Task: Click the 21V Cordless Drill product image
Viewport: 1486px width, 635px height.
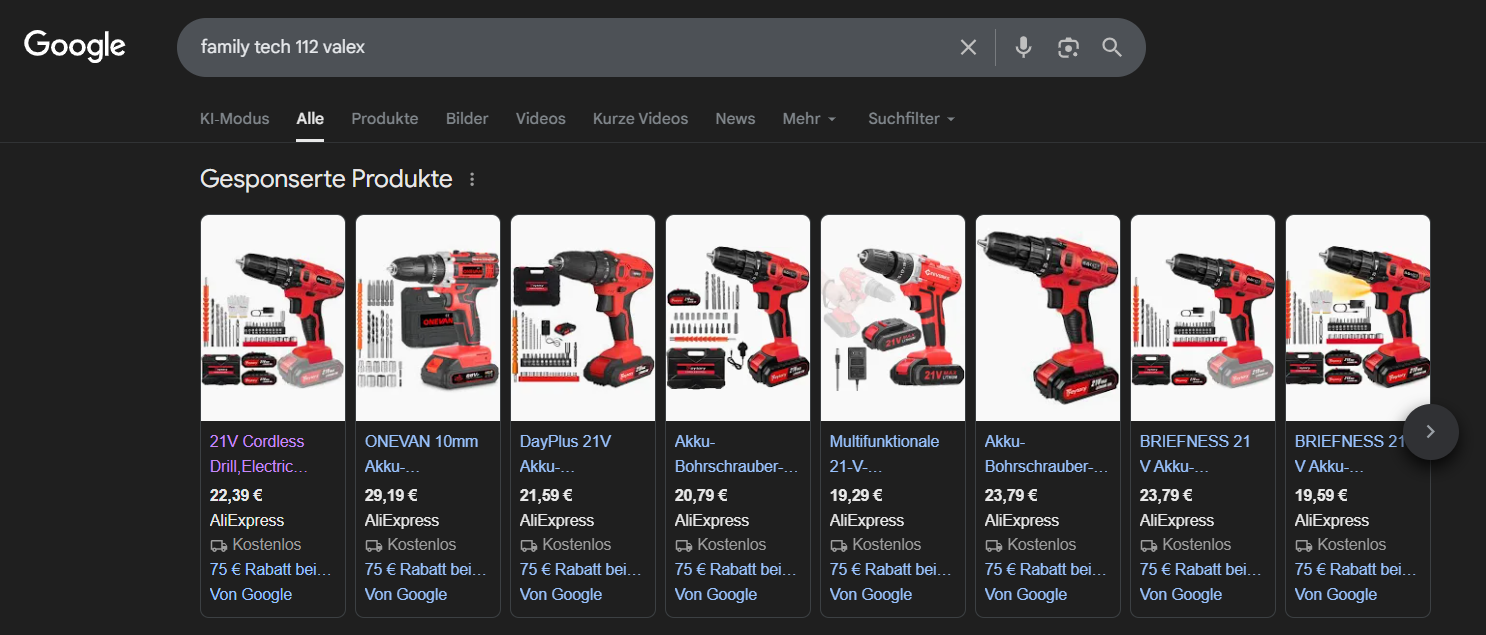Action: click(x=273, y=318)
